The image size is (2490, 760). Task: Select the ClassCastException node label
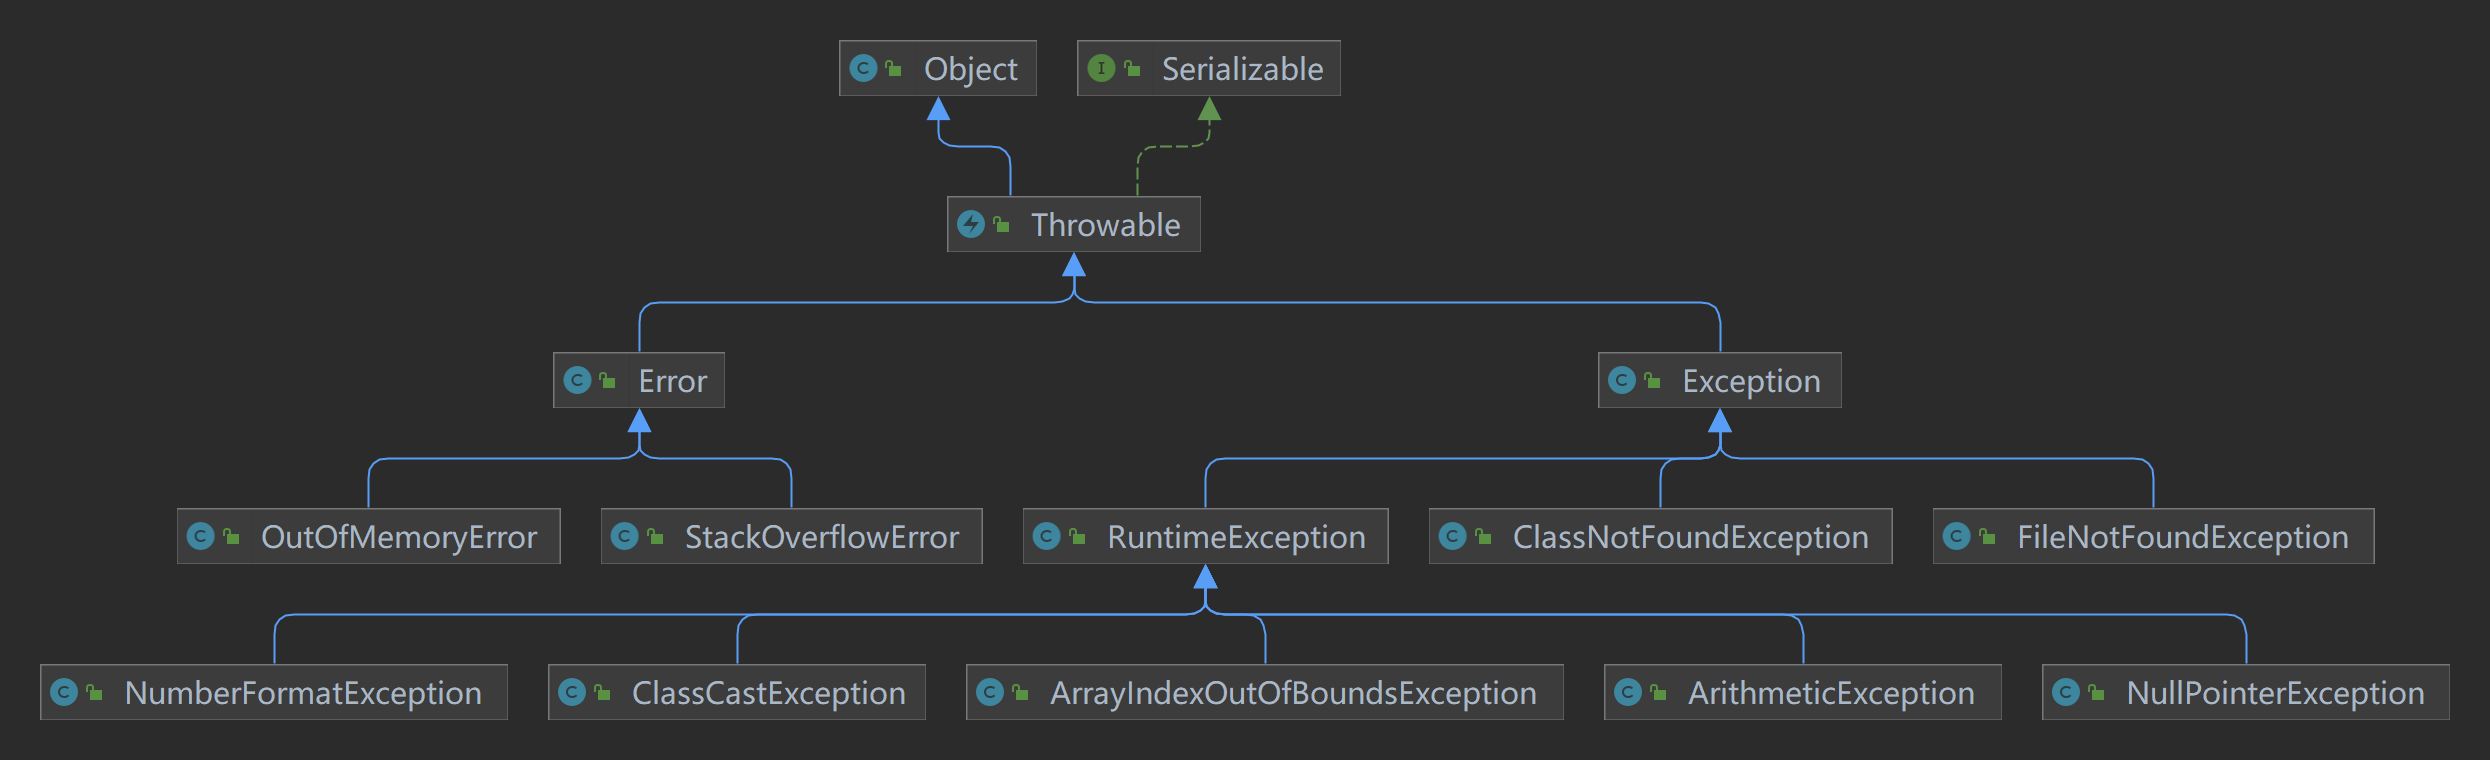768,693
